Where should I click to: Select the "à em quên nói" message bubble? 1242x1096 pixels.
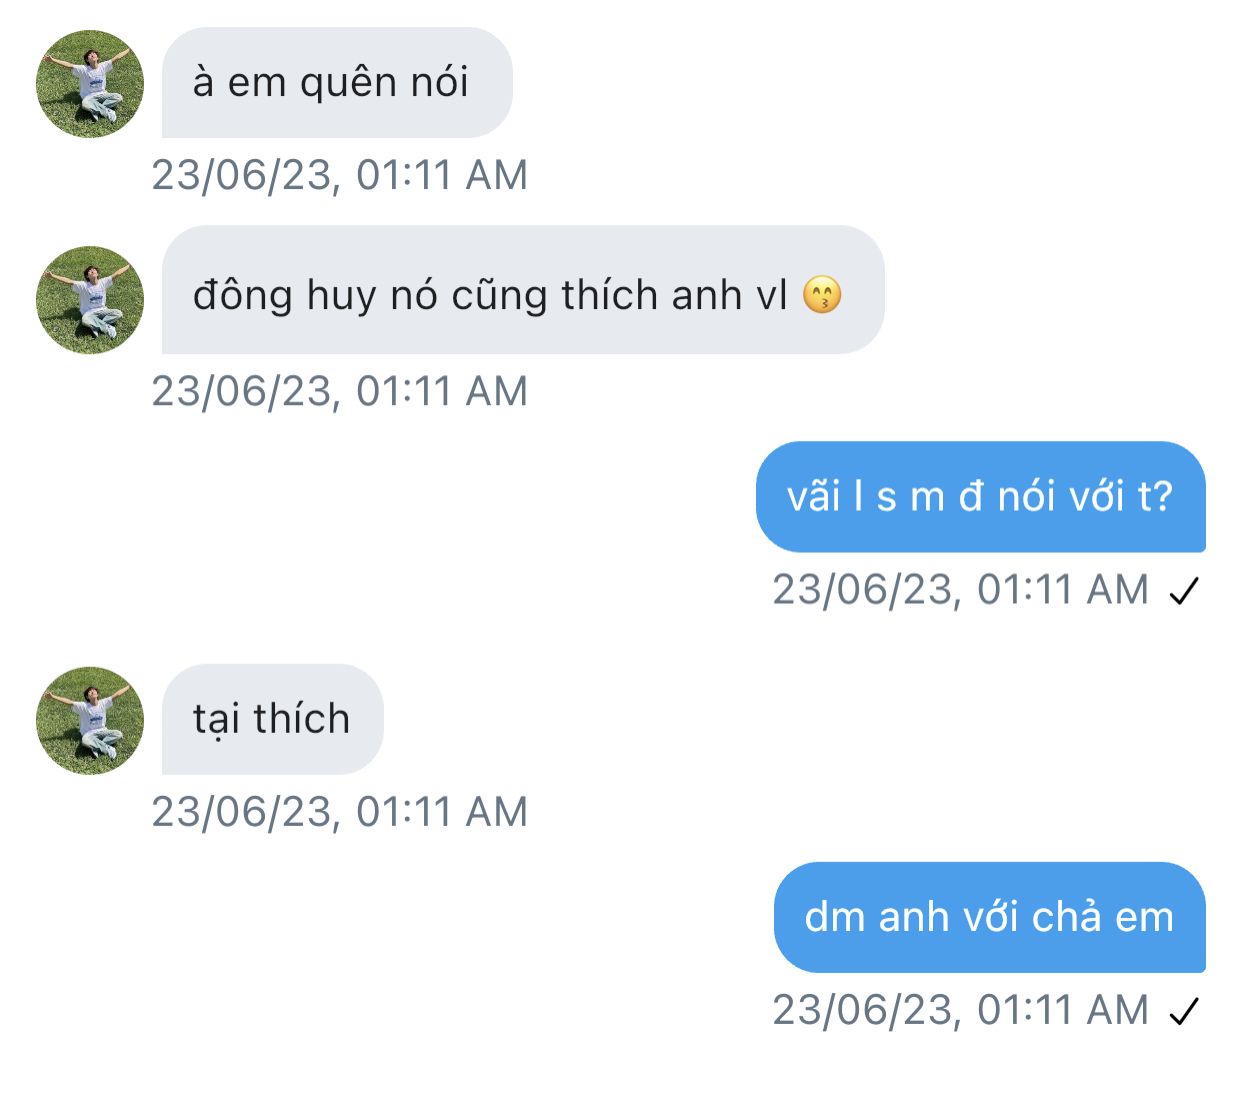(x=337, y=83)
